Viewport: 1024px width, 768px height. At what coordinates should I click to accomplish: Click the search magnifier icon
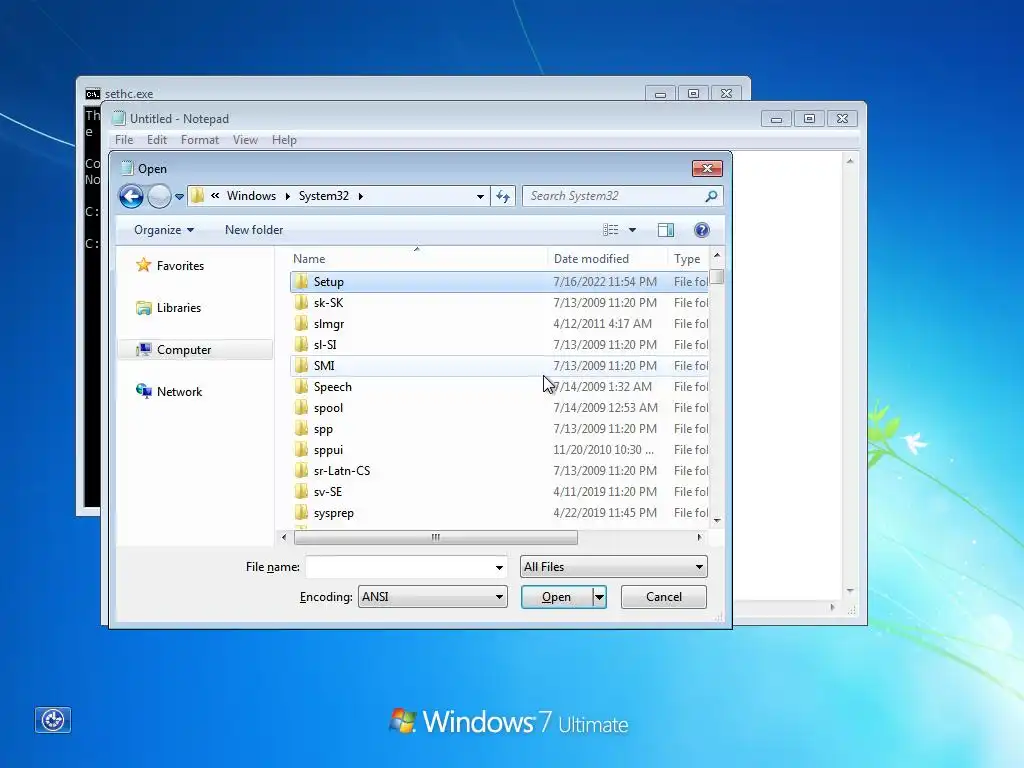711,196
